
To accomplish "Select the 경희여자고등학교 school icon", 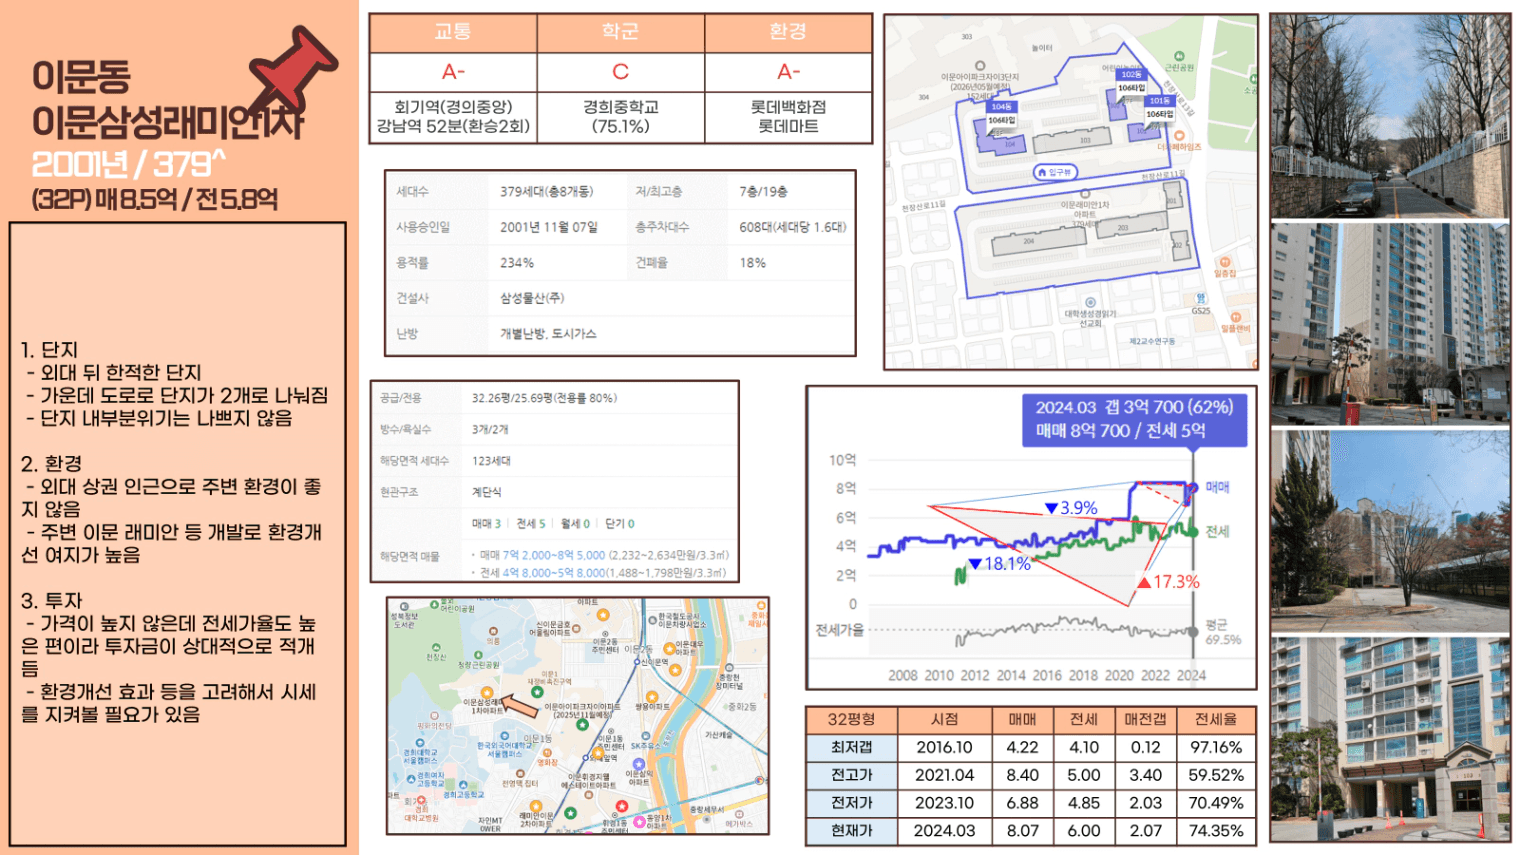I will (x=411, y=779).
